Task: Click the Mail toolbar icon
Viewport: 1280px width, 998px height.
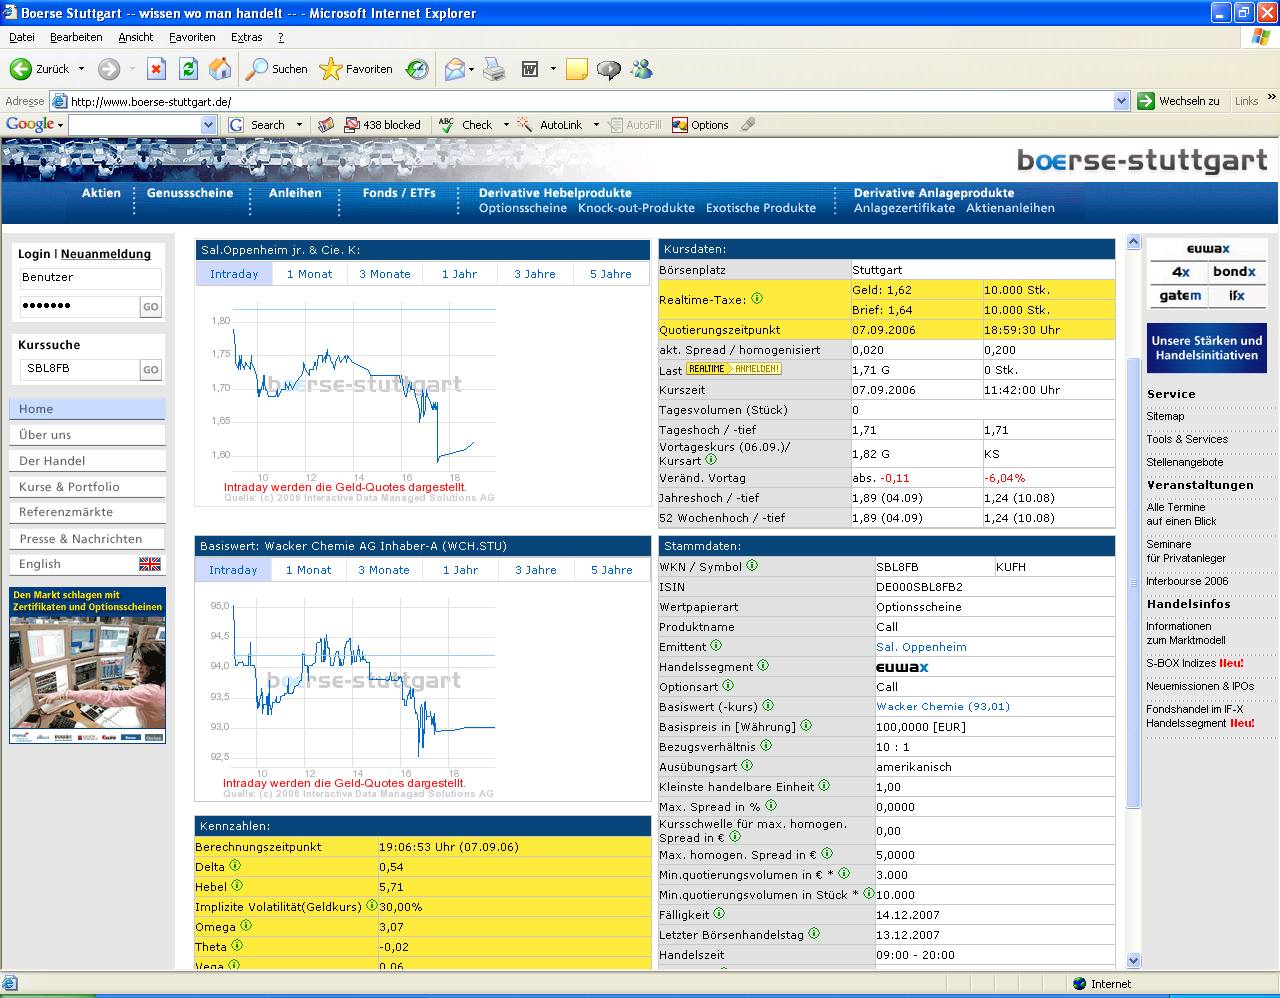Action: pyautogui.click(x=455, y=69)
